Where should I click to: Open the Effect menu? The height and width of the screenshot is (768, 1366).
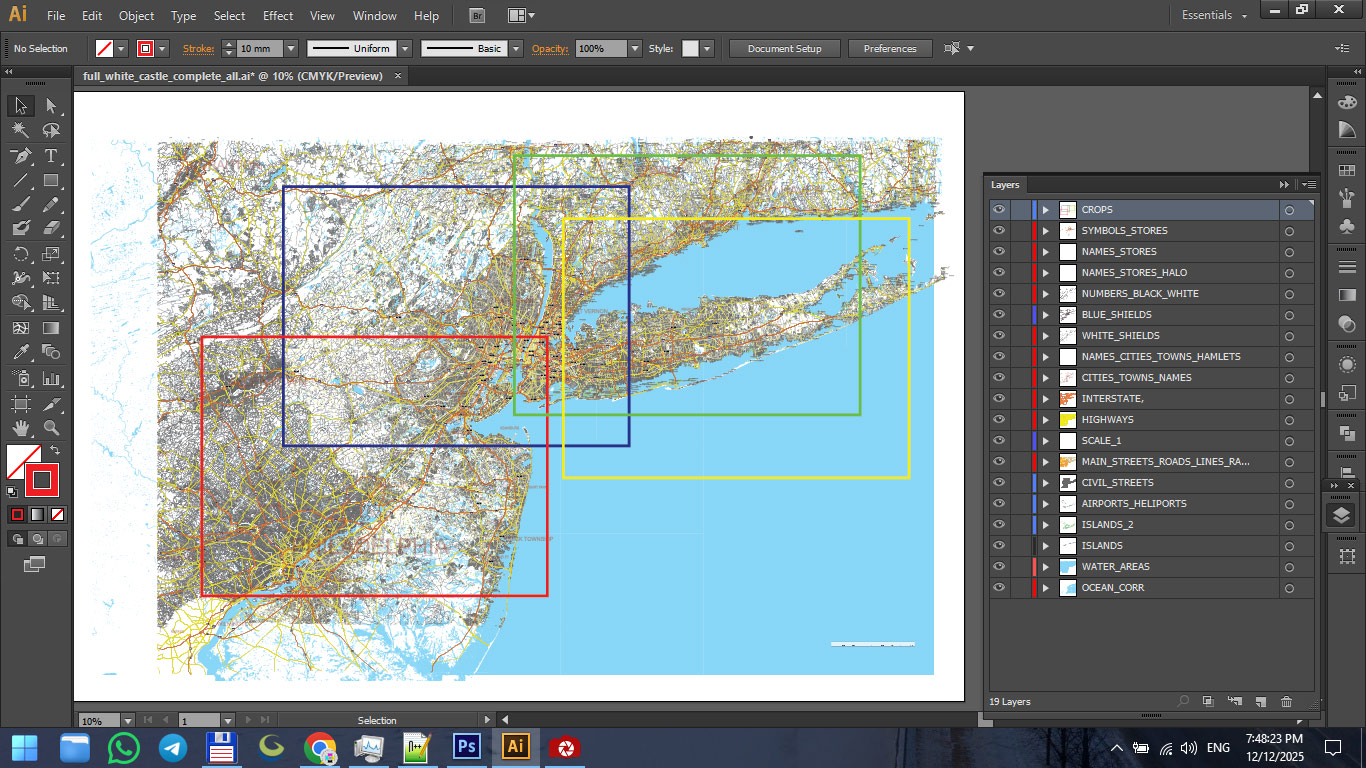[x=278, y=16]
